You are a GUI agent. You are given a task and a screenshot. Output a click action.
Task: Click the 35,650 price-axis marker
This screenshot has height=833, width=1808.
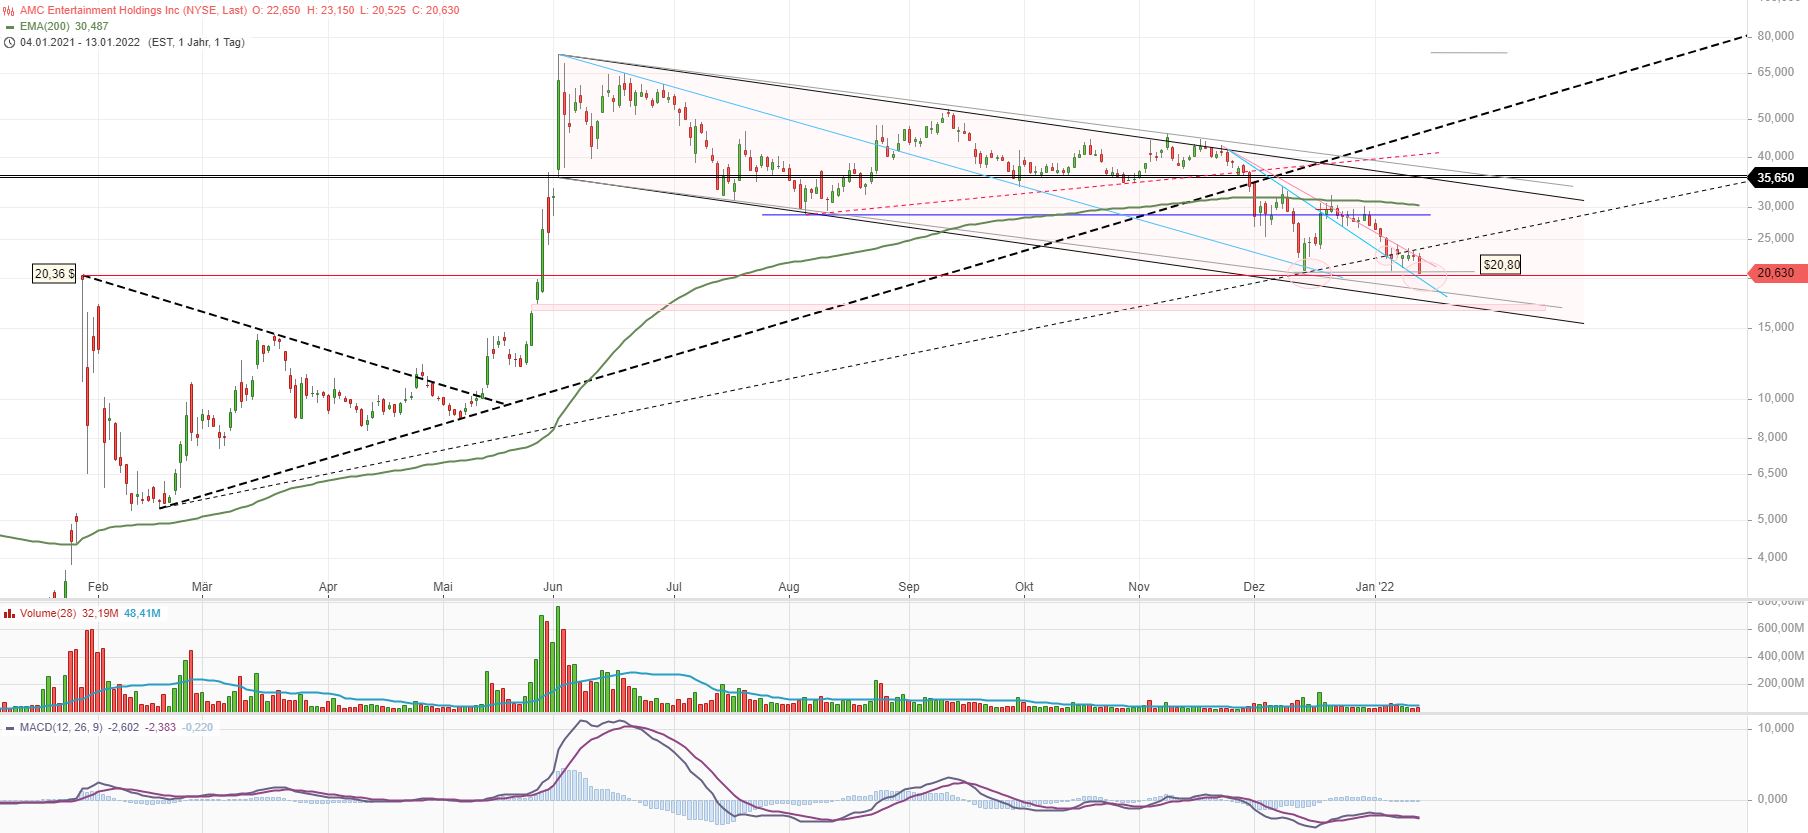coord(1776,178)
